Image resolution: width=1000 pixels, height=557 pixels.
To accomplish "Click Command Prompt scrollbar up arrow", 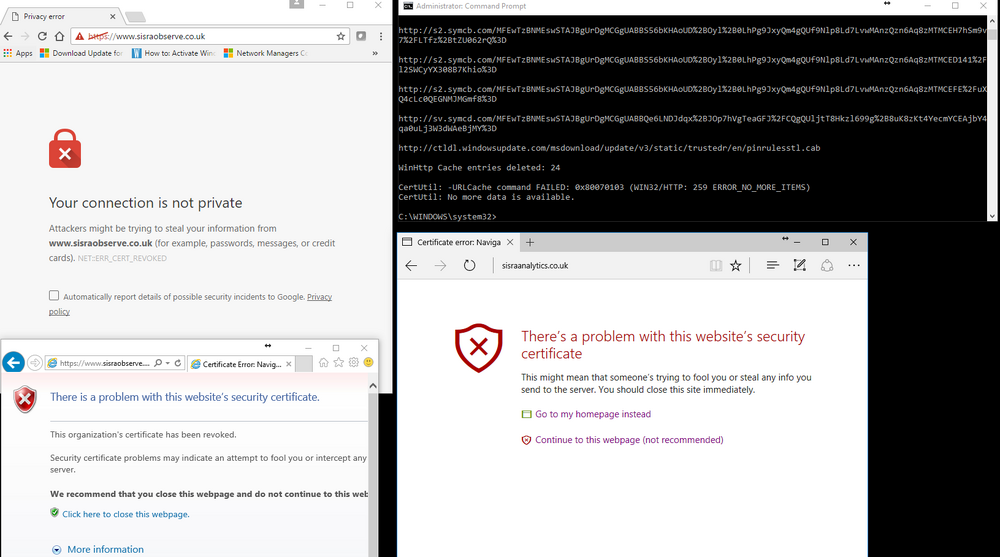I will [992, 20].
